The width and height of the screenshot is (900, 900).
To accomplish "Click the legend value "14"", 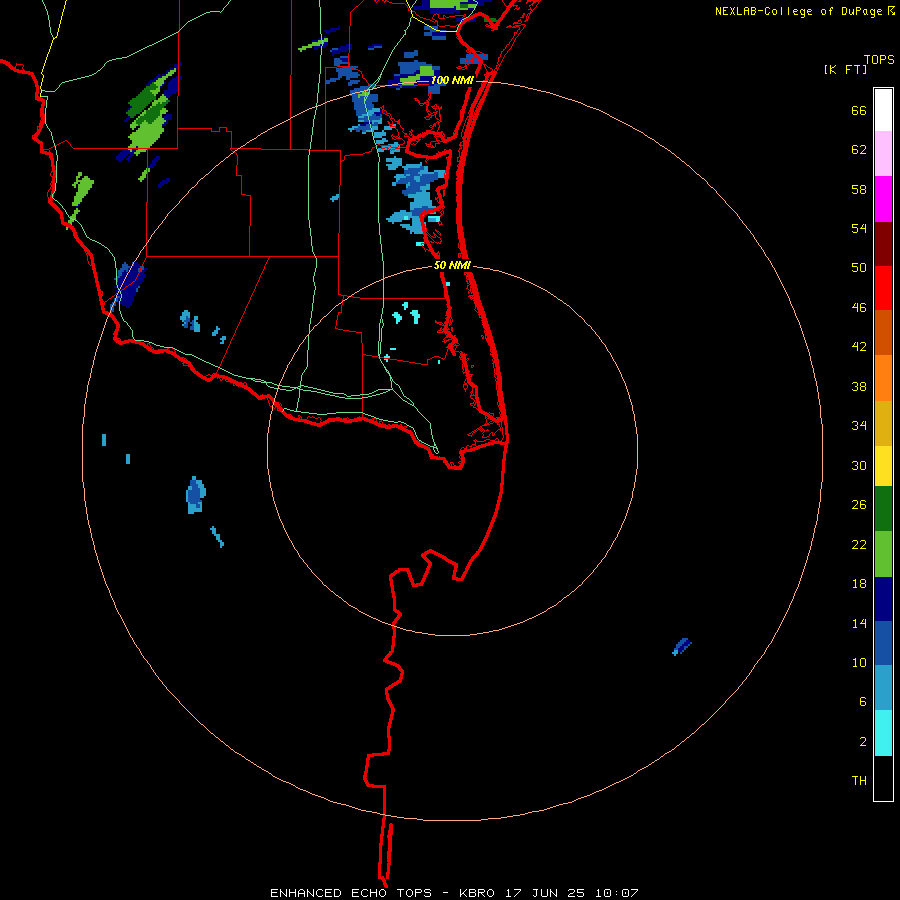I will click(859, 623).
